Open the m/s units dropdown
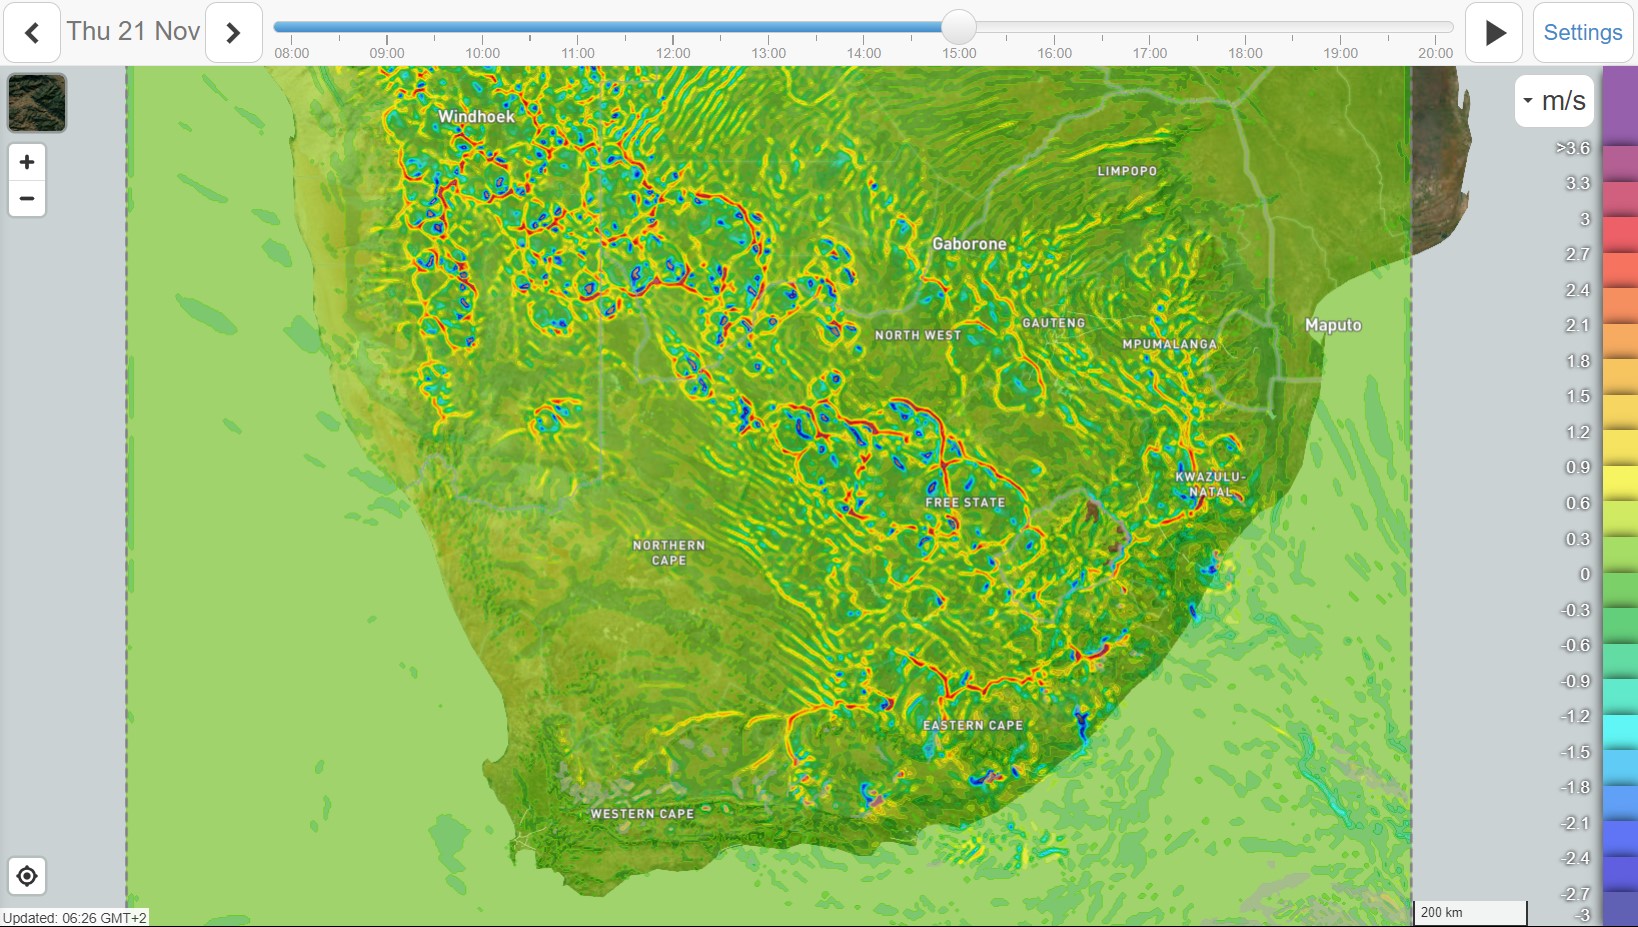 point(1554,101)
